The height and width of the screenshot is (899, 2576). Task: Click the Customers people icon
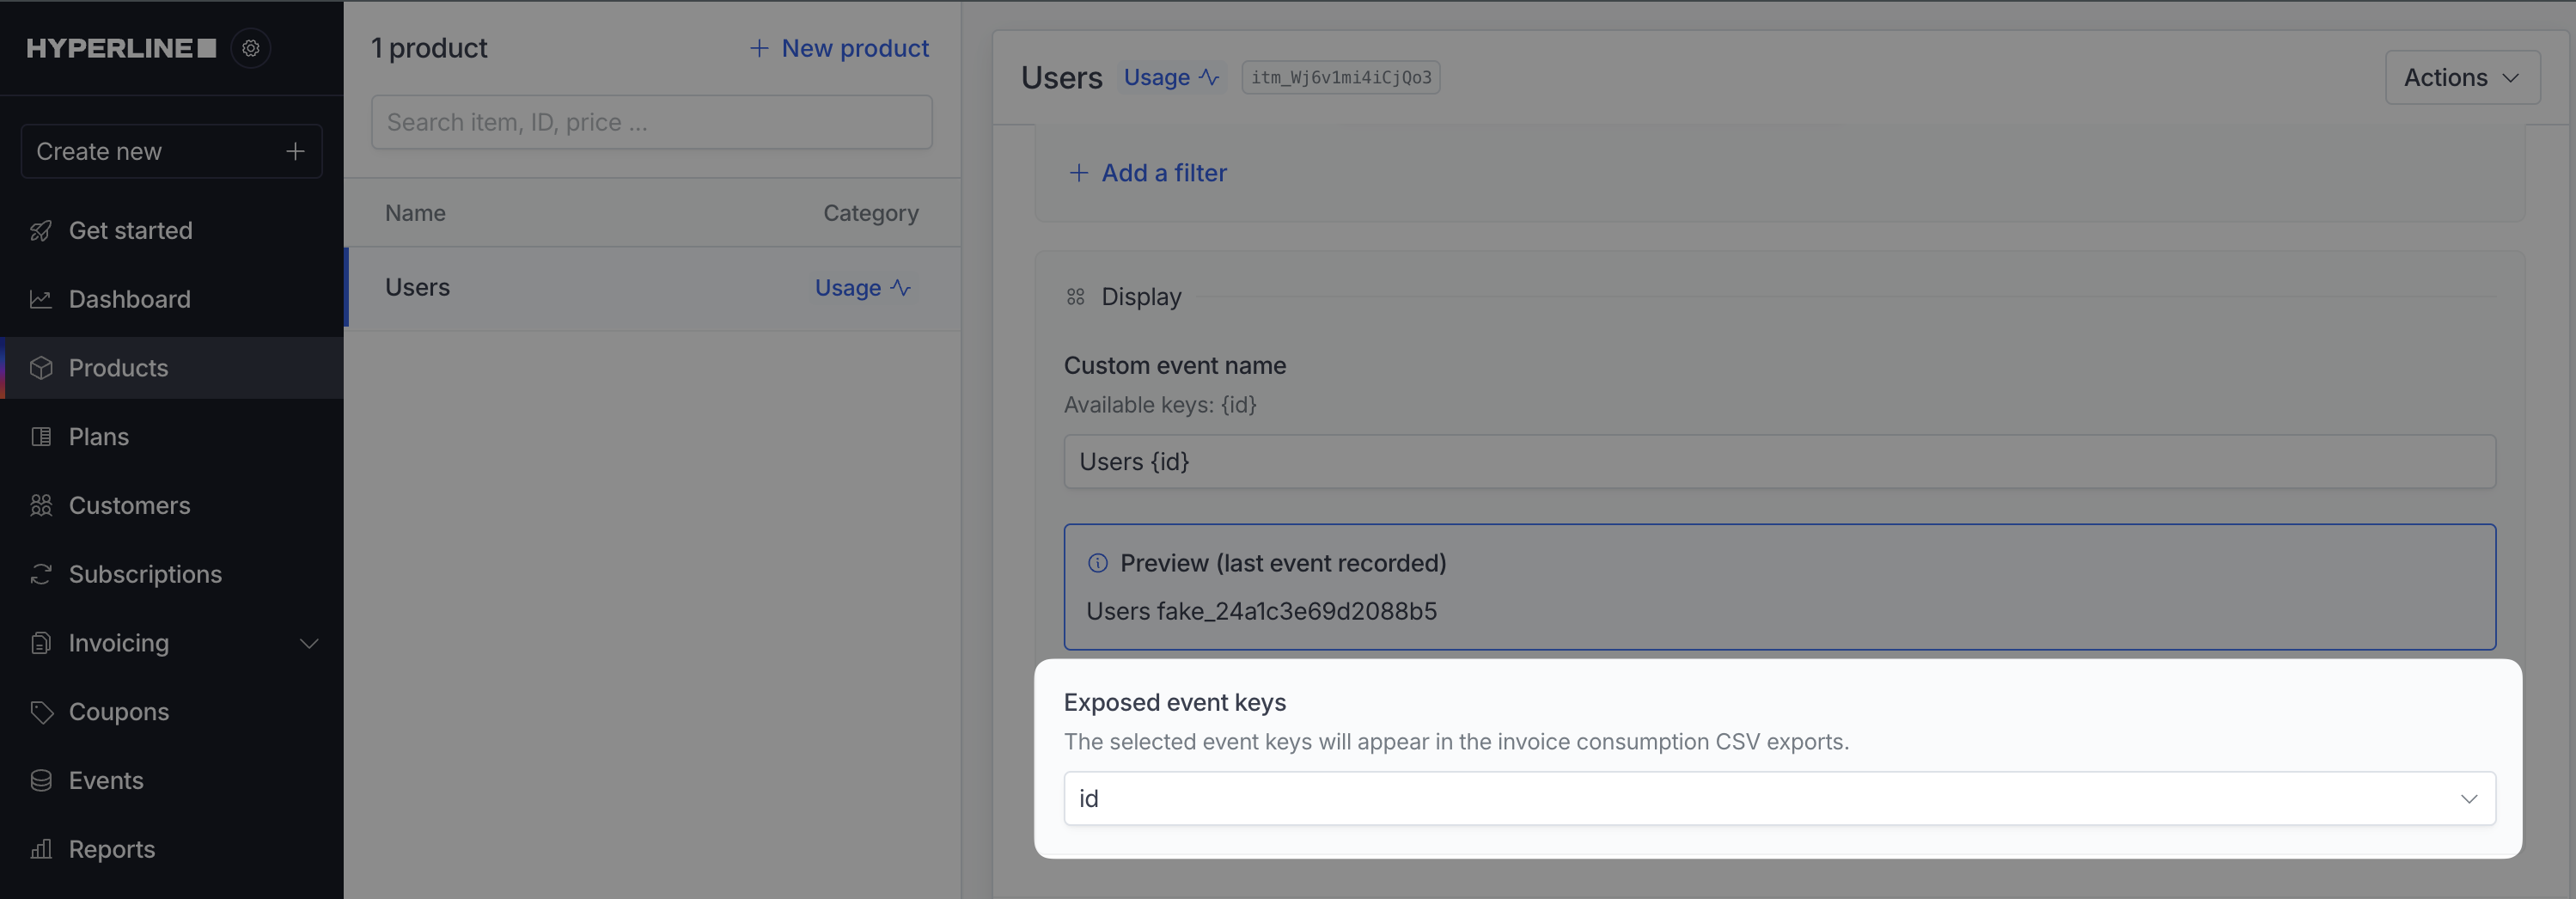tap(41, 506)
